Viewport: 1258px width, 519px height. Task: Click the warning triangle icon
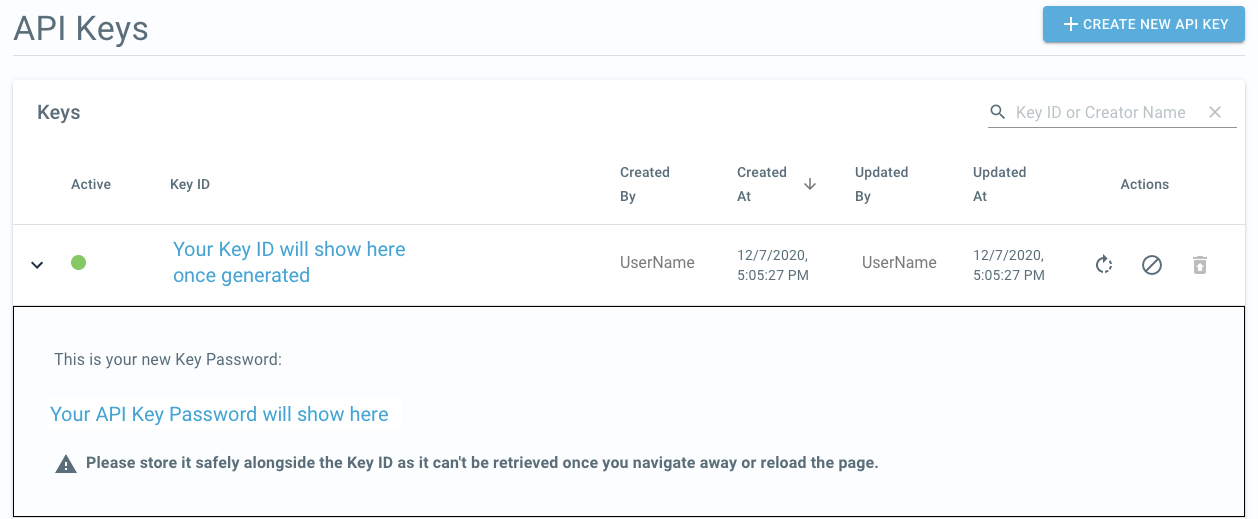(66, 464)
